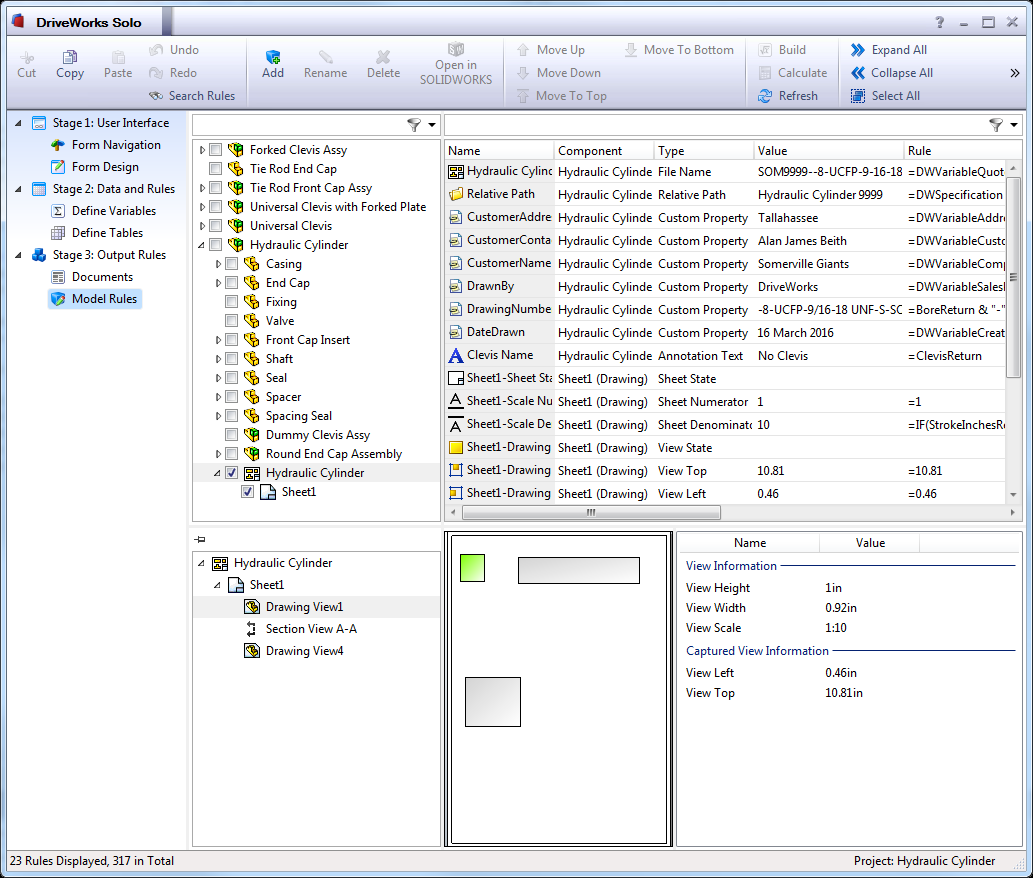The width and height of the screenshot is (1033, 878).
Task: Click Expand All double chevron icon
Action: [x=858, y=50]
